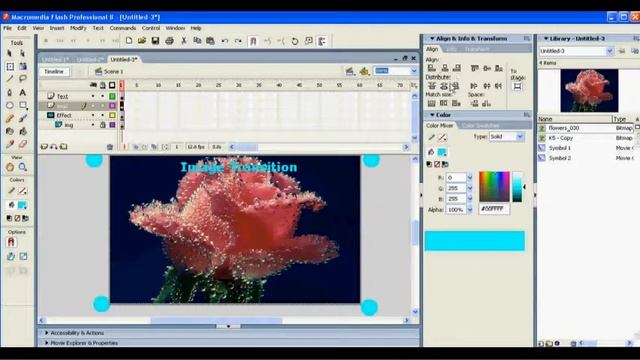This screenshot has height=360, width=640.
Task: Select the Lasso tool
Action: pos(22,79)
